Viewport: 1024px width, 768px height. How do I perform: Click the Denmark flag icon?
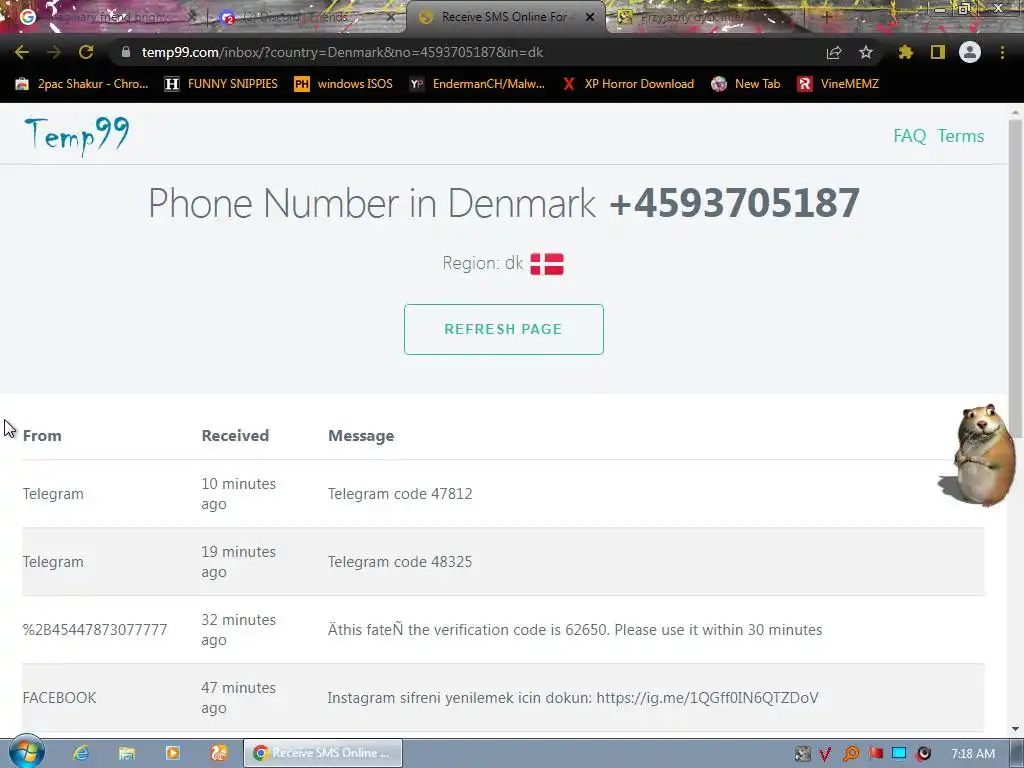pyautogui.click(x=547, y=264)
